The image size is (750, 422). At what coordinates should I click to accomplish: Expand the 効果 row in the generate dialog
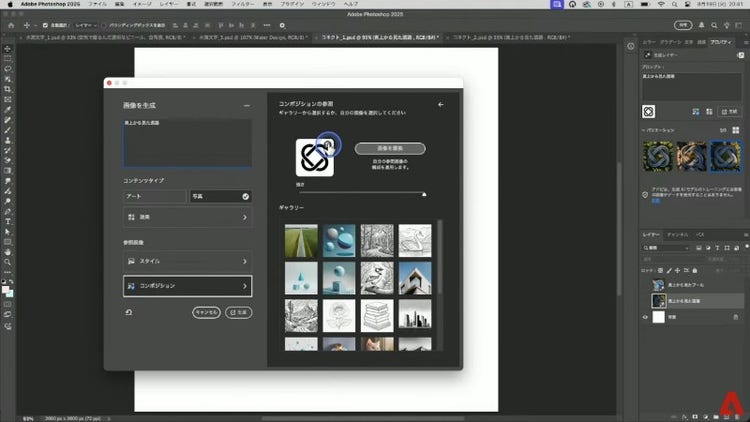[187, 216]
